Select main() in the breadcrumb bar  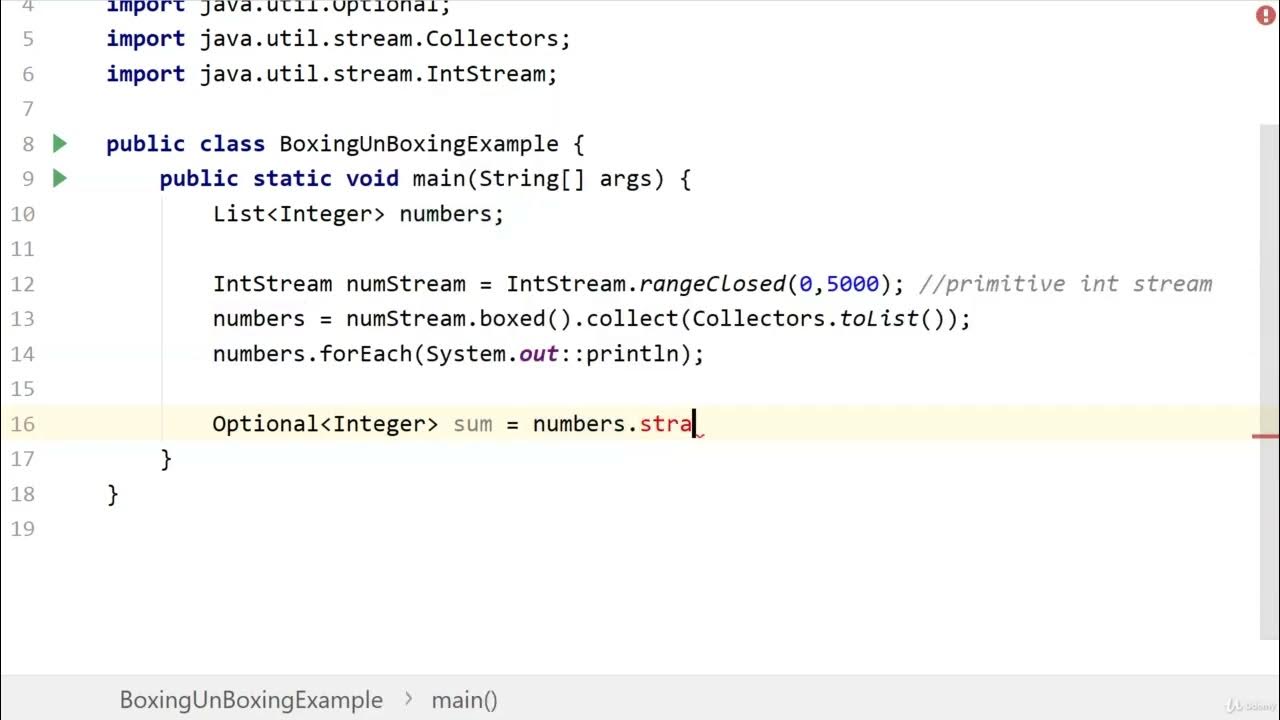coord(464,700)
